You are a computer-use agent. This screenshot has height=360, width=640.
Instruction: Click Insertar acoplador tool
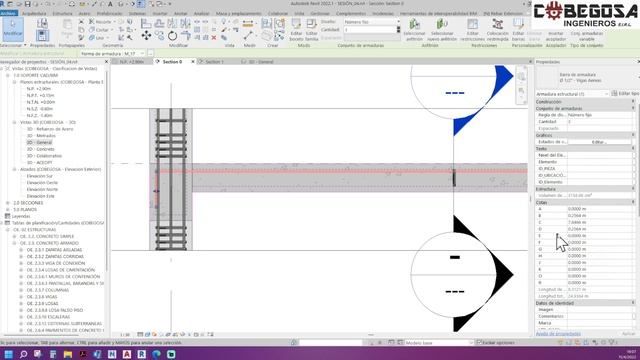coord(556,36)
